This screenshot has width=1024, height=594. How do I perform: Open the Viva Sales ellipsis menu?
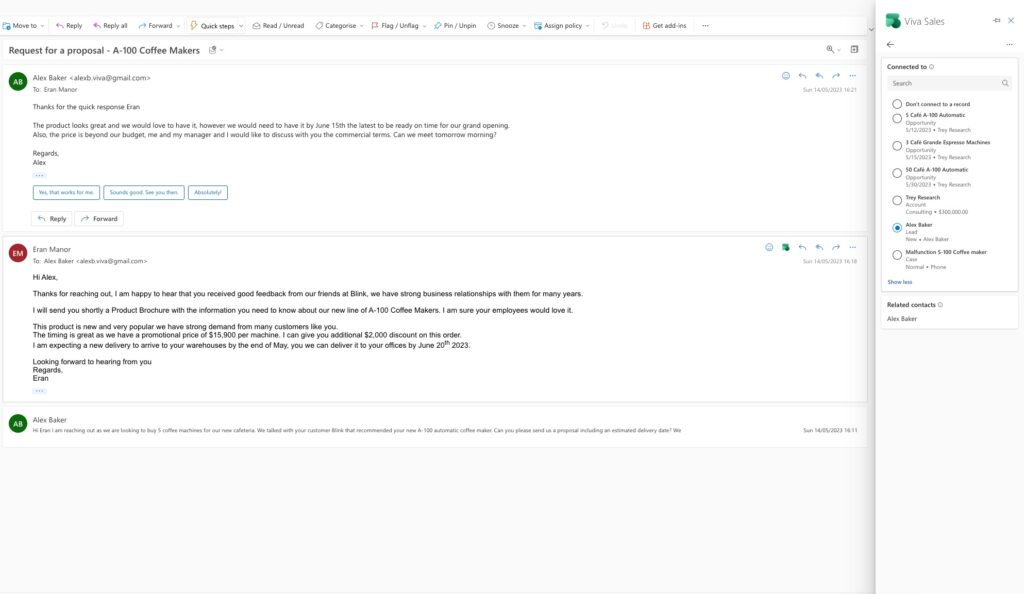click(1008, 44)
